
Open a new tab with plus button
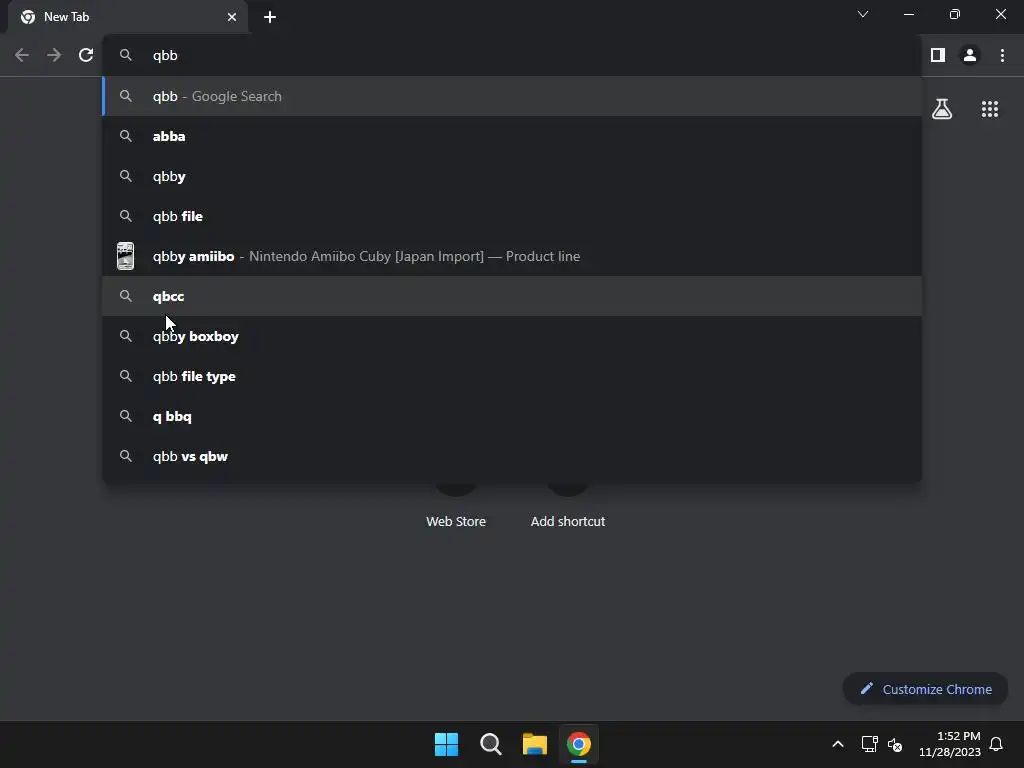[x=270, y=17]
